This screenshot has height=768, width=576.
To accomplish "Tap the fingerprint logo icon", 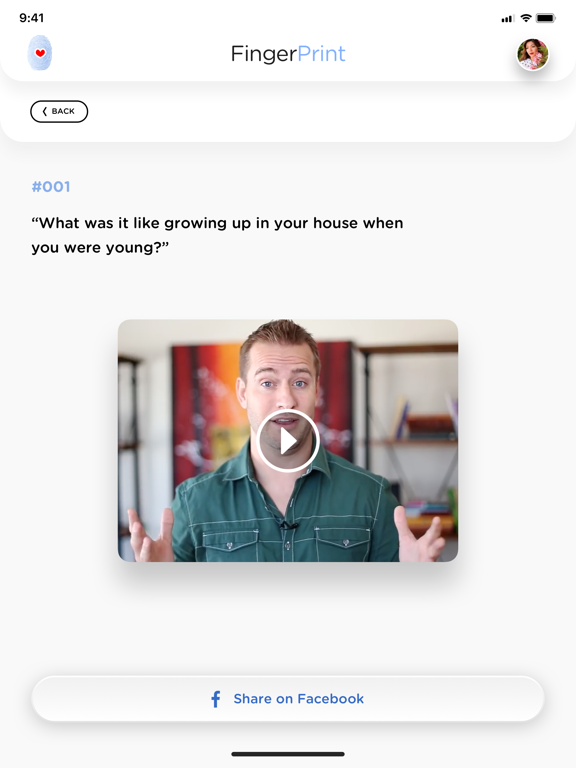I will point(40,53).
